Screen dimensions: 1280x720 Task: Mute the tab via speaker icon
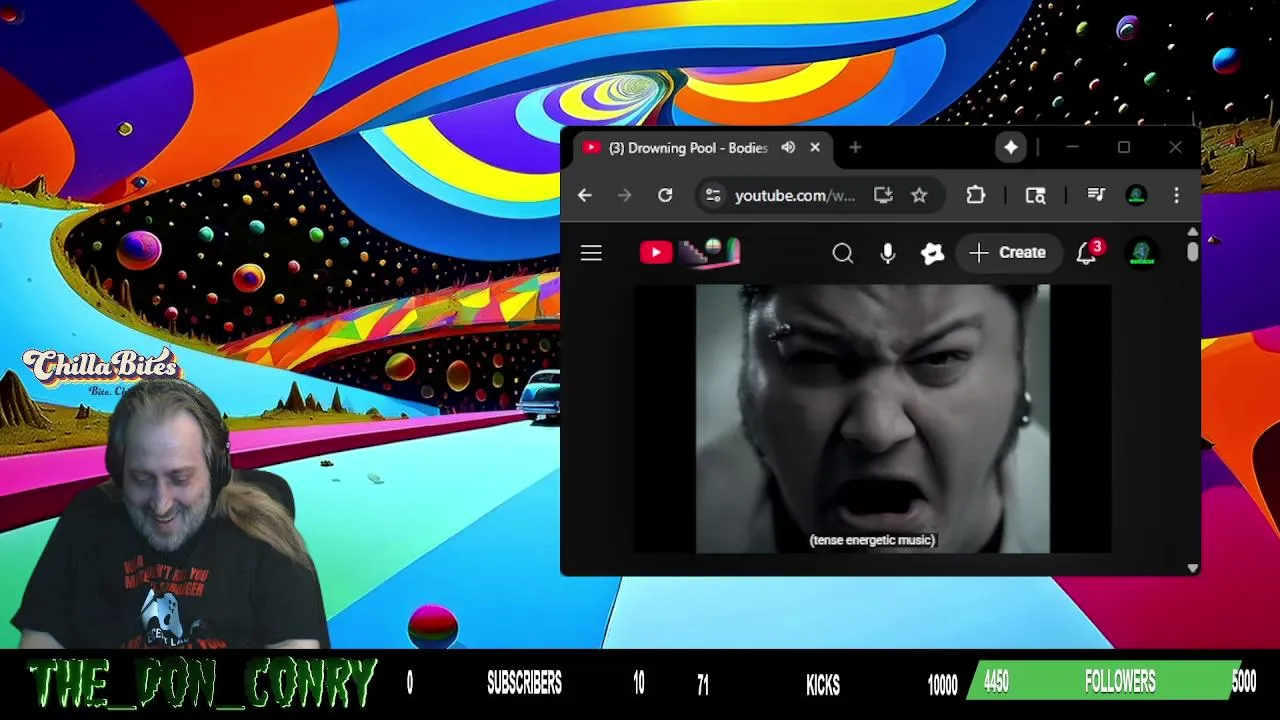[788, 148]
